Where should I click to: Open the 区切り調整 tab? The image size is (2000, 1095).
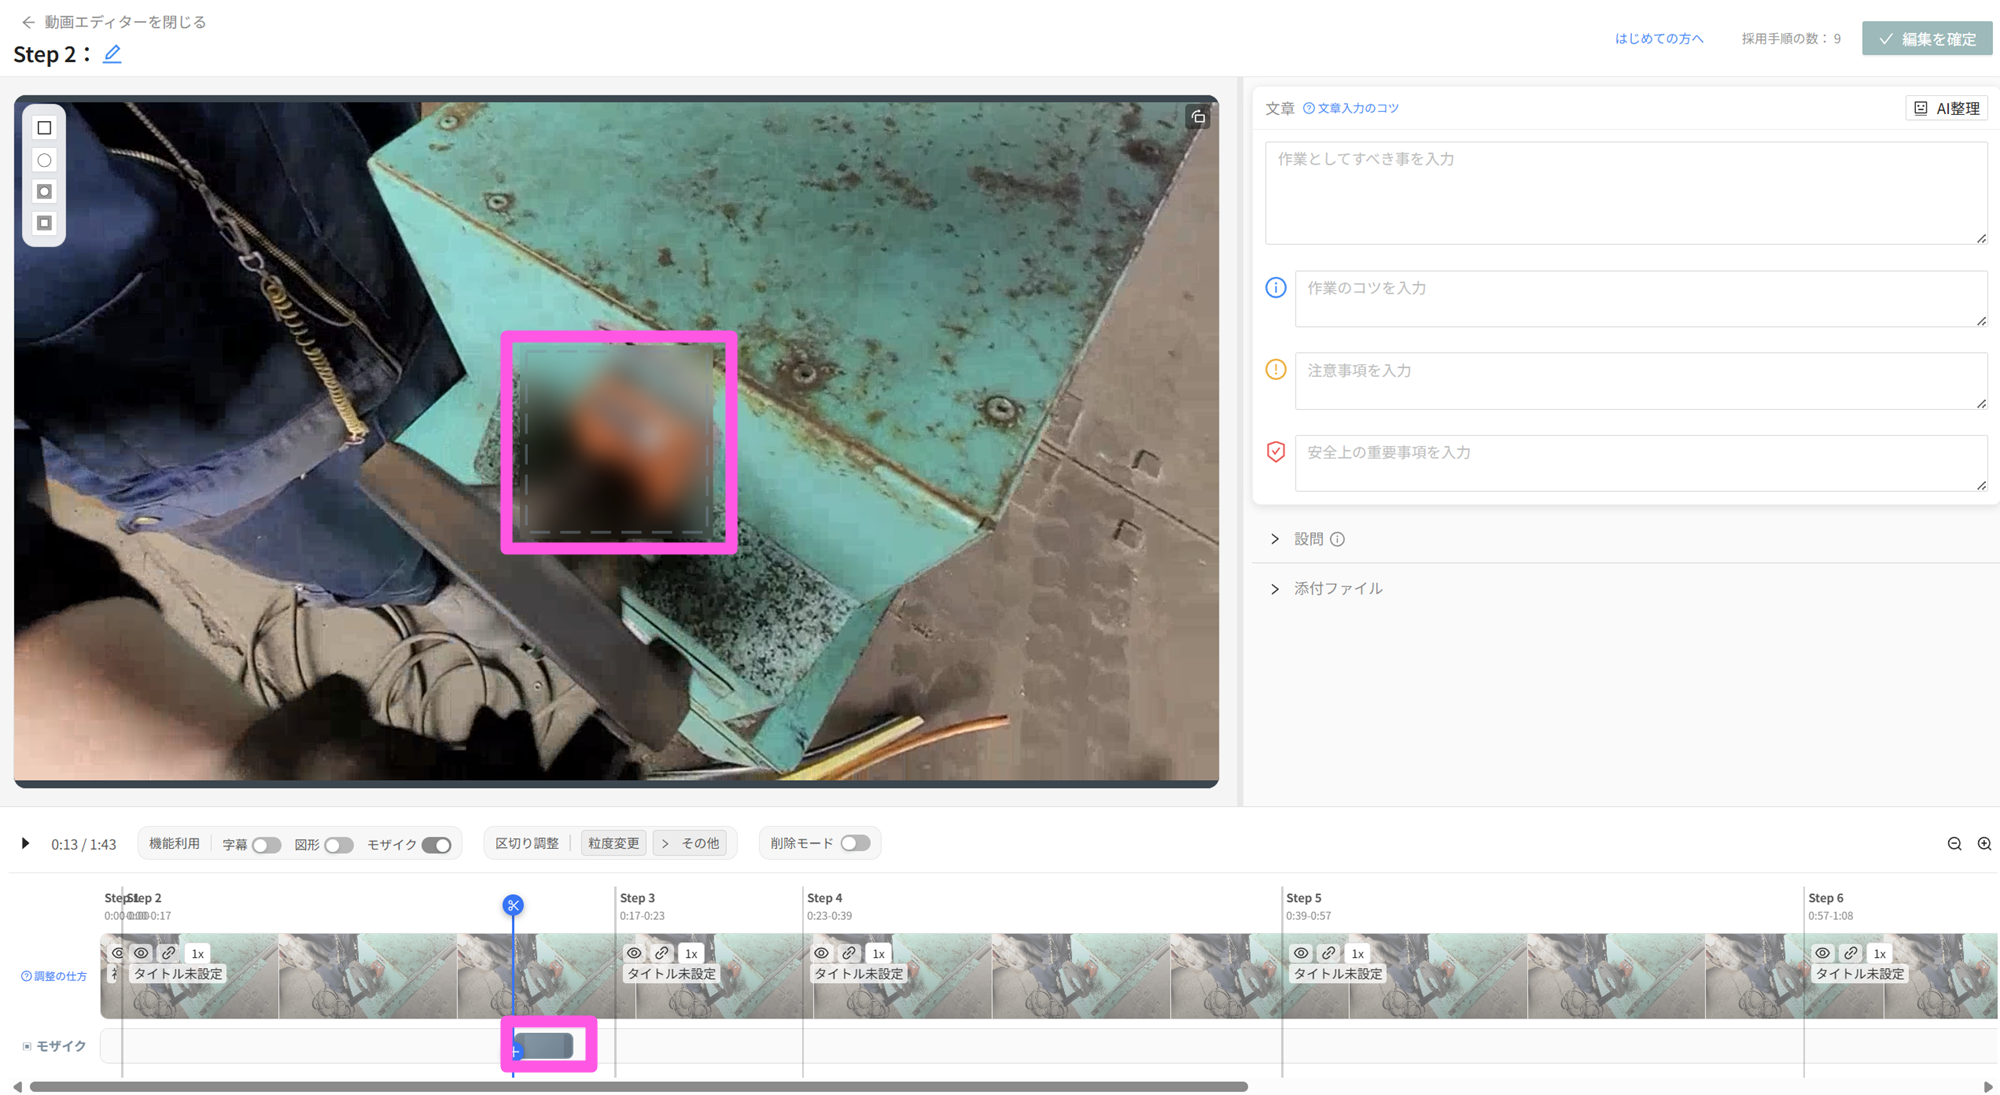tap(527, 843)
